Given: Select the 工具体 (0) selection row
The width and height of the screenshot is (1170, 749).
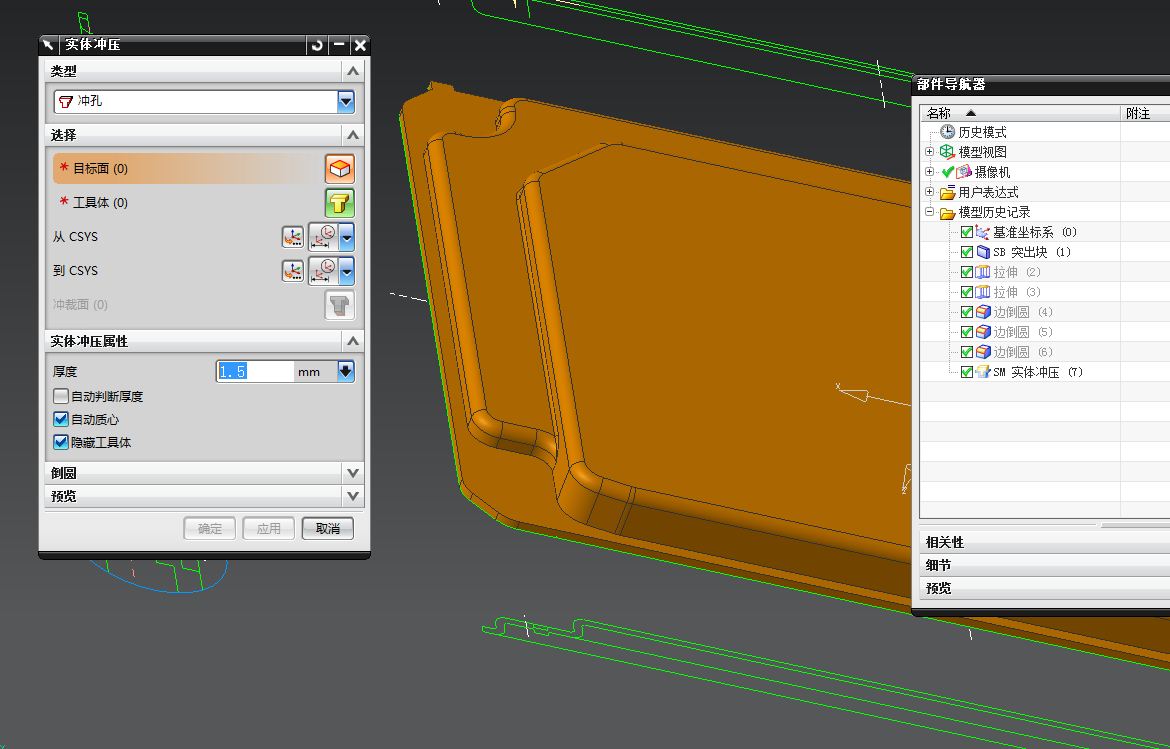Looking at the screenshot, I should pyautogui.click(x=187, y=203).
